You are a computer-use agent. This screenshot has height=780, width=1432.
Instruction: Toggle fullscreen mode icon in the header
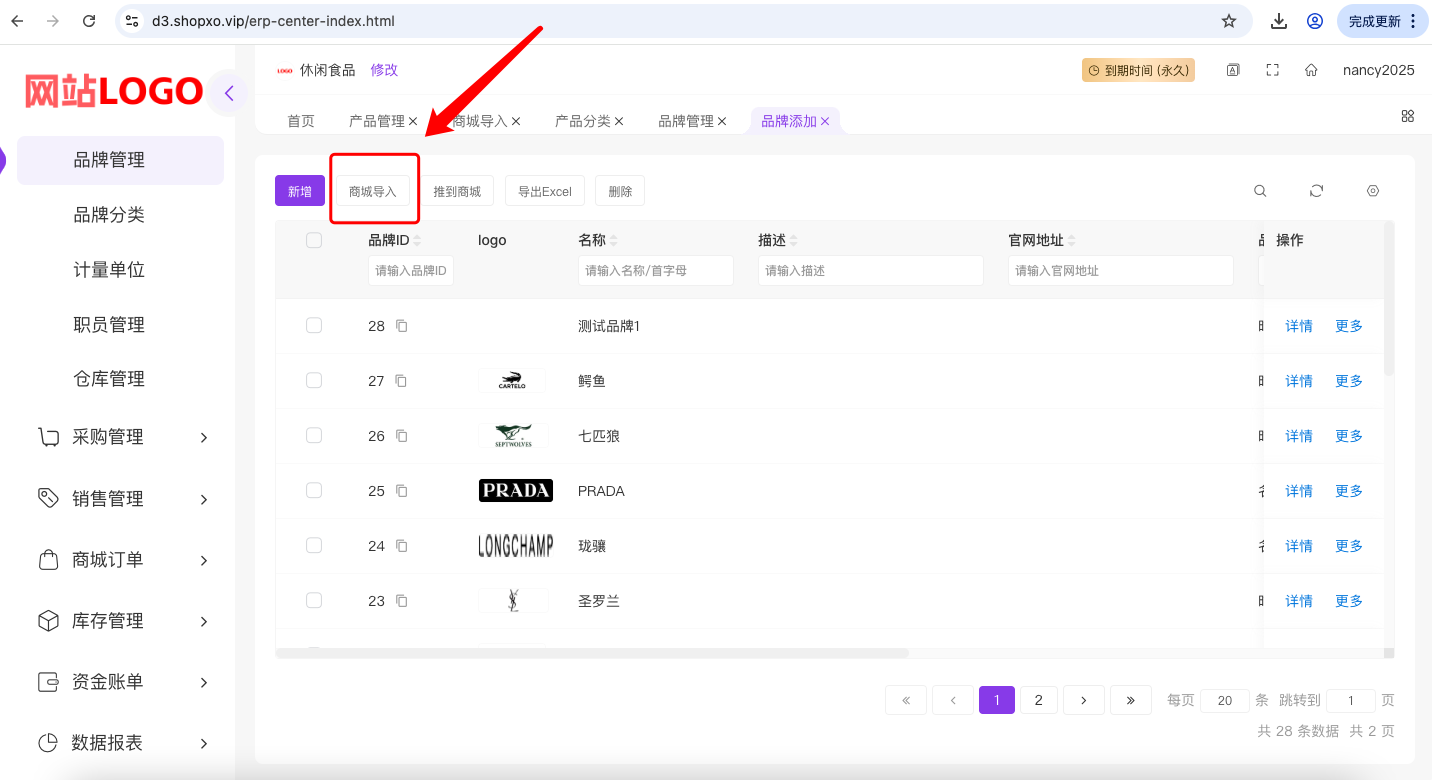(x=1273, y=70)
